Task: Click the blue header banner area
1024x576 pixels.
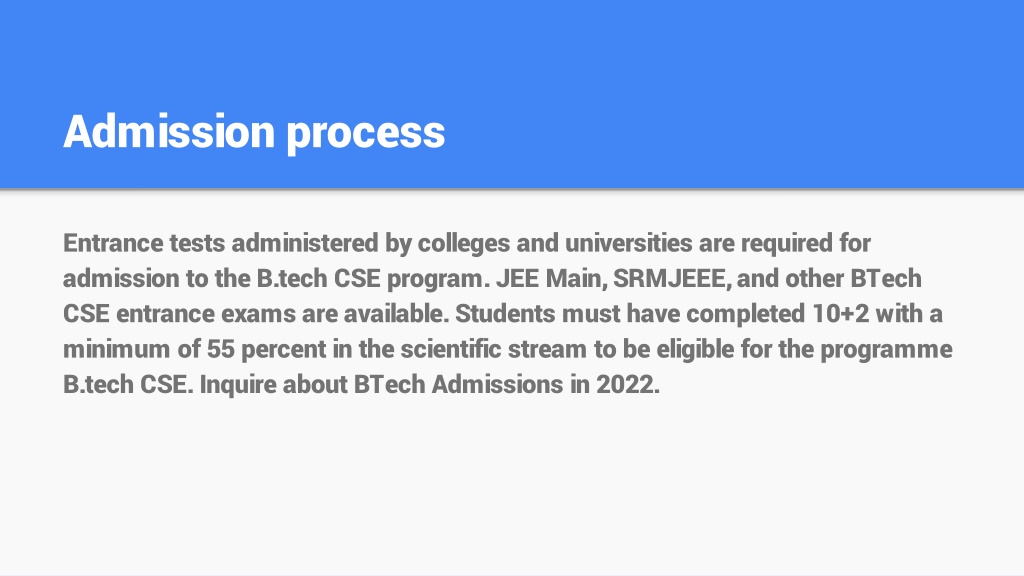Action: [x=512, y=94]
